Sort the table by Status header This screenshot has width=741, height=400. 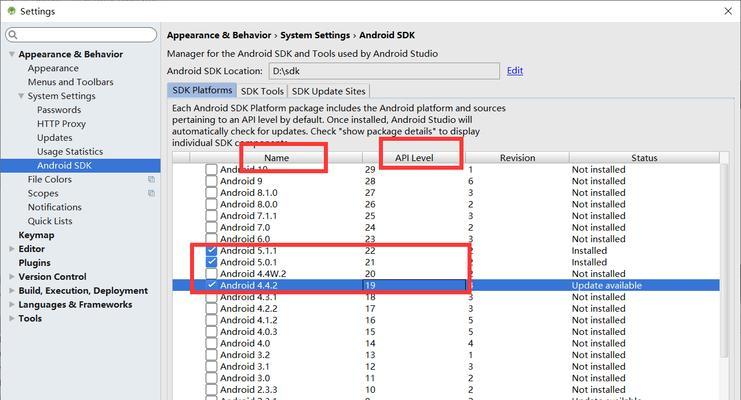click(644, 157)
